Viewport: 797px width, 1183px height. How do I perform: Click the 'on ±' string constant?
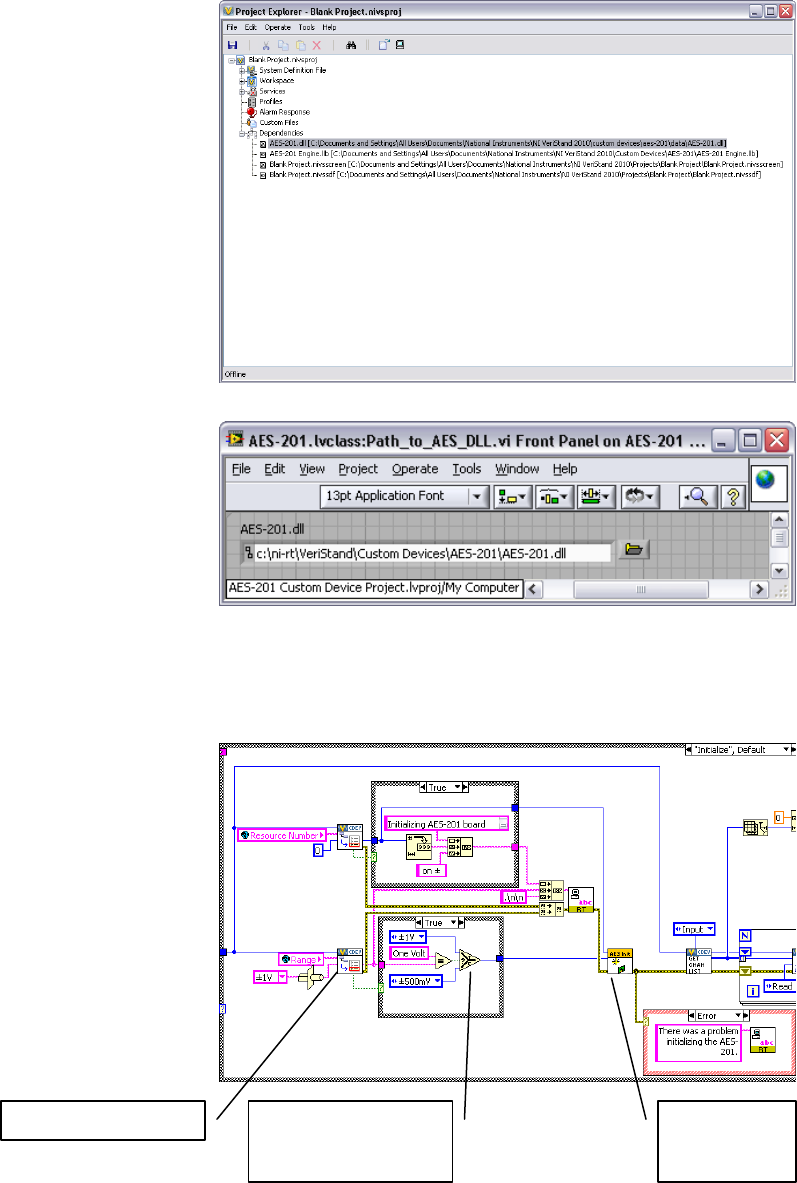pos(430,871)
